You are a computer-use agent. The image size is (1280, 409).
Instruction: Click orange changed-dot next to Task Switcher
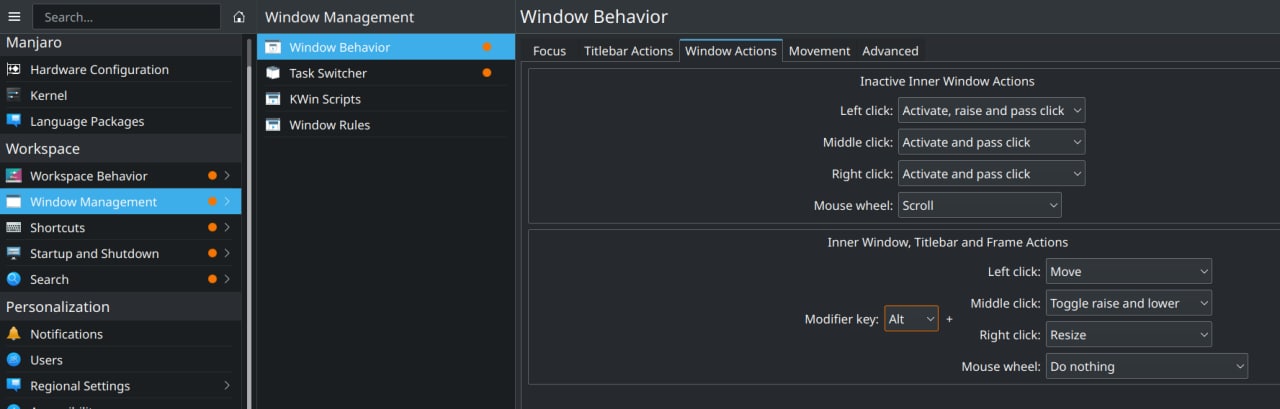click(487, 73)
